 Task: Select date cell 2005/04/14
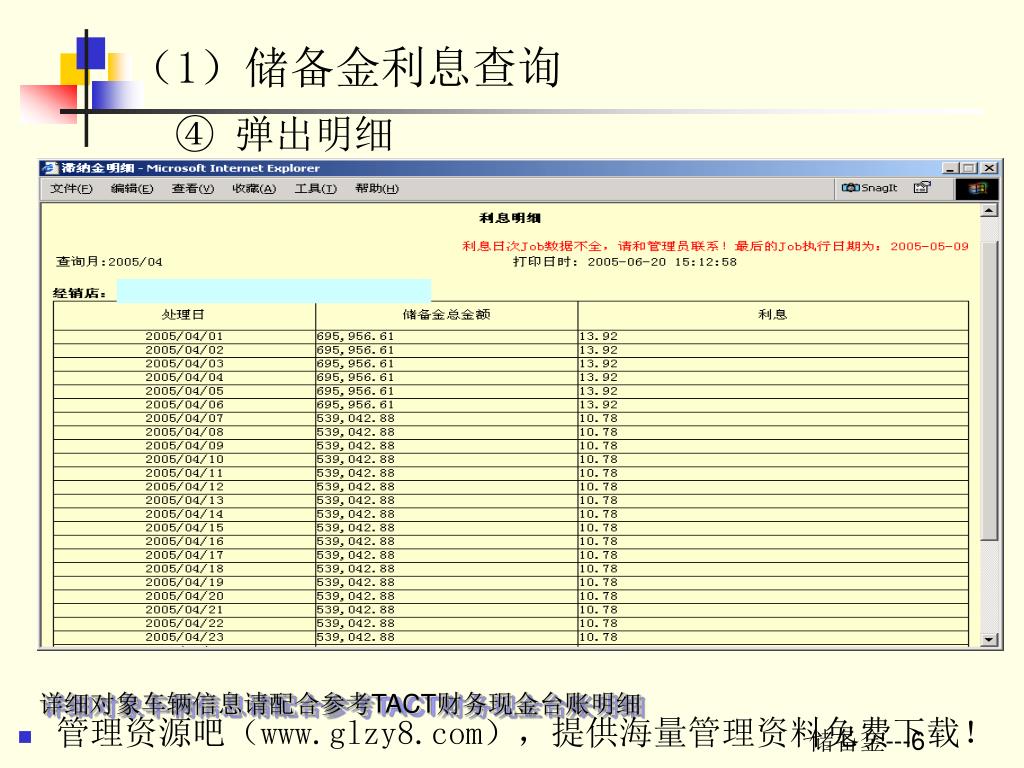(184, 515)
